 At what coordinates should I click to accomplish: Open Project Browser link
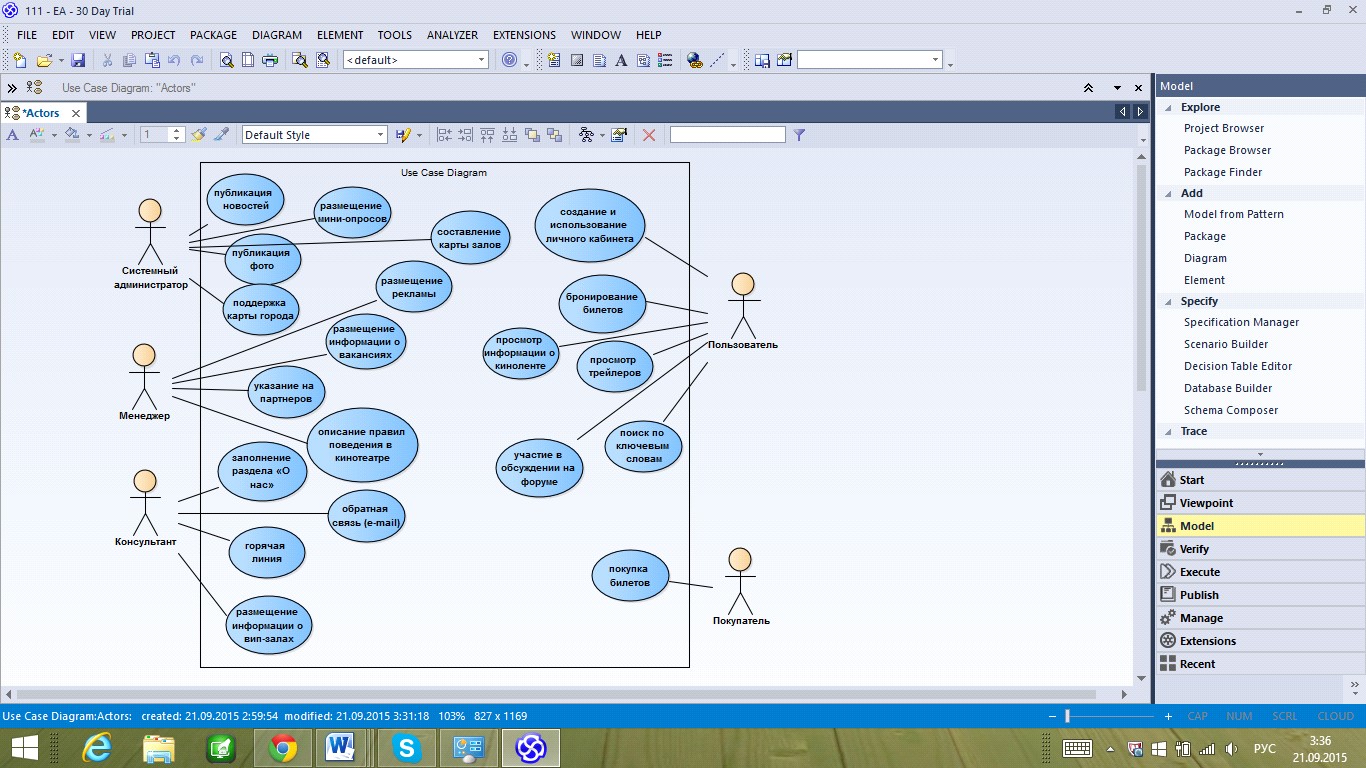[x=1224, y=128]
